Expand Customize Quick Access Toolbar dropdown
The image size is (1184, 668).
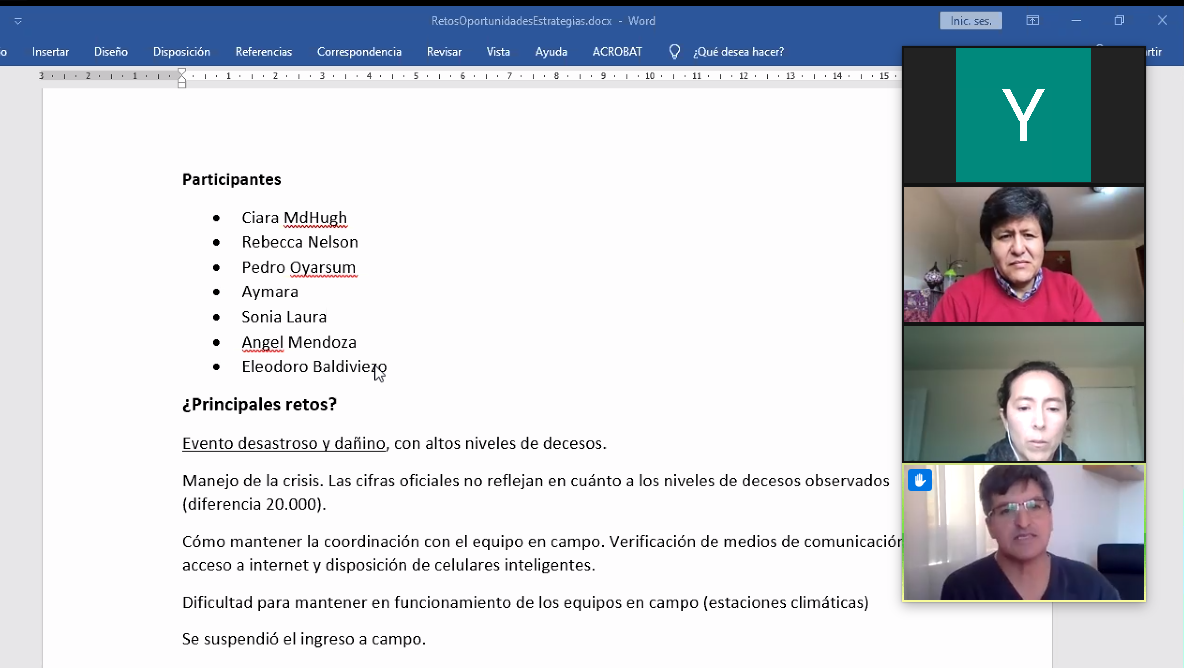18,20
